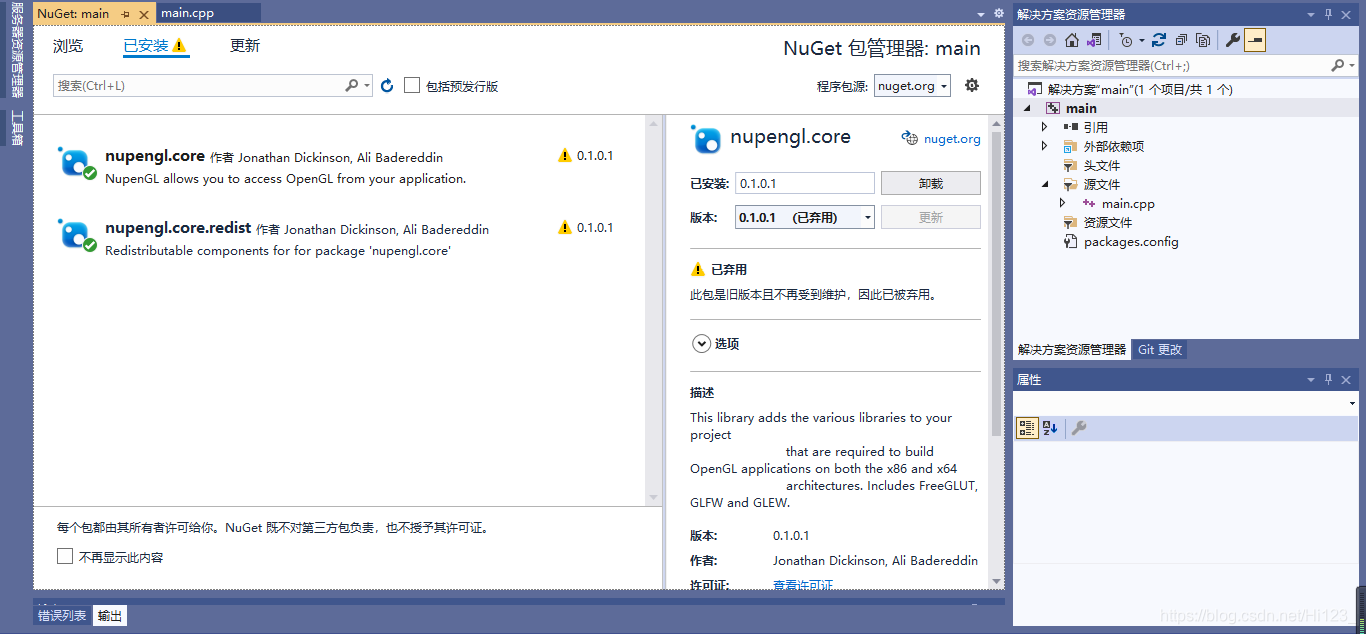Expand the External Dependencies (外部依赖项) node arrow
Viewport: 1366px width, 634px height.
coord(1044,146)
